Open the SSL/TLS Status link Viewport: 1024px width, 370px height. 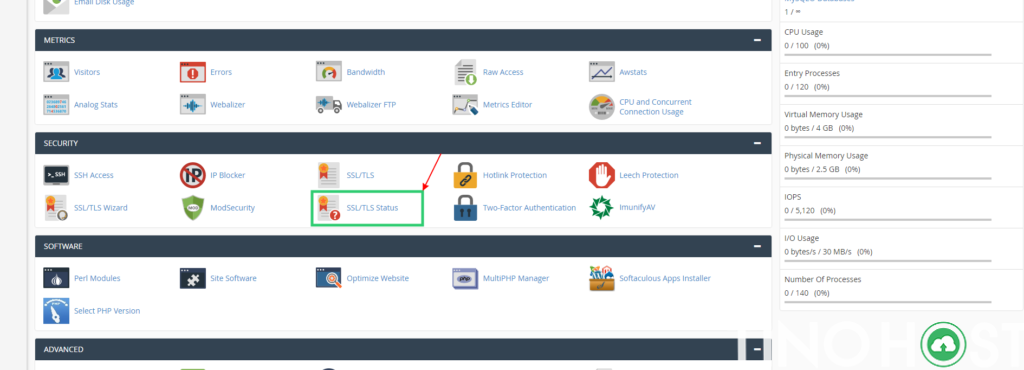click(x=372, y=208)
